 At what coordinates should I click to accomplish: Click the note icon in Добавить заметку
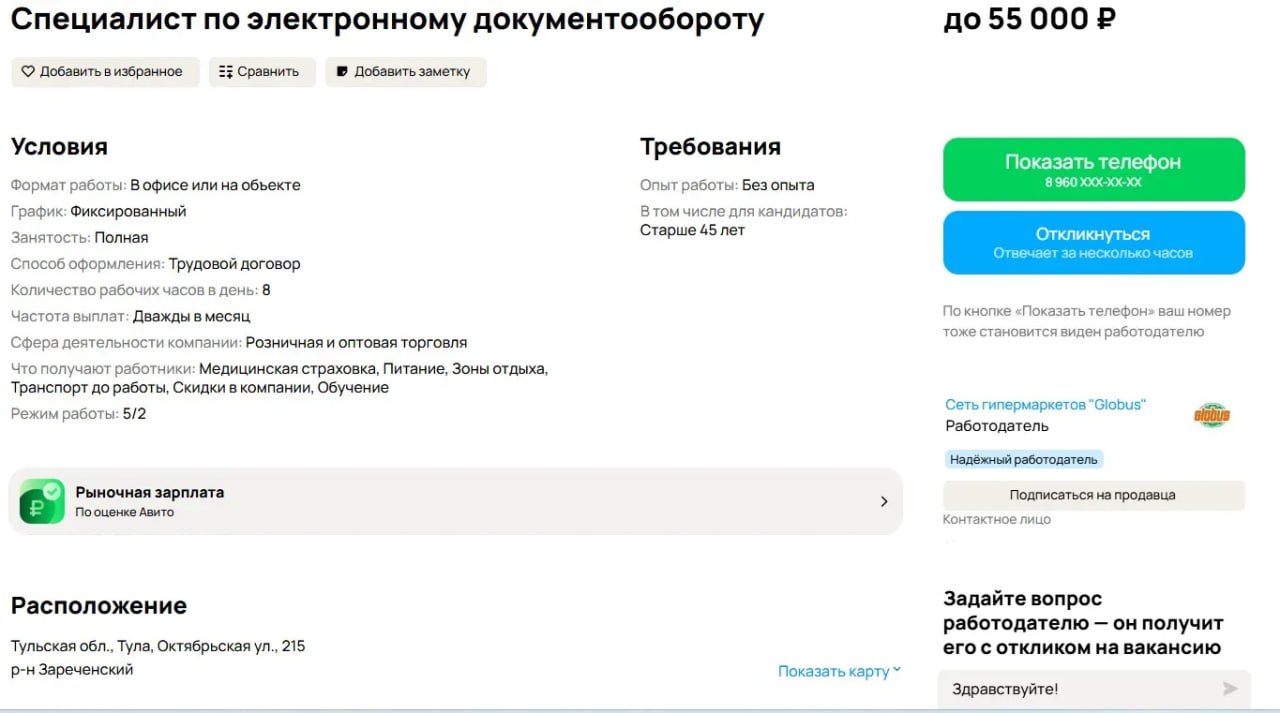(x=342, y=72)
